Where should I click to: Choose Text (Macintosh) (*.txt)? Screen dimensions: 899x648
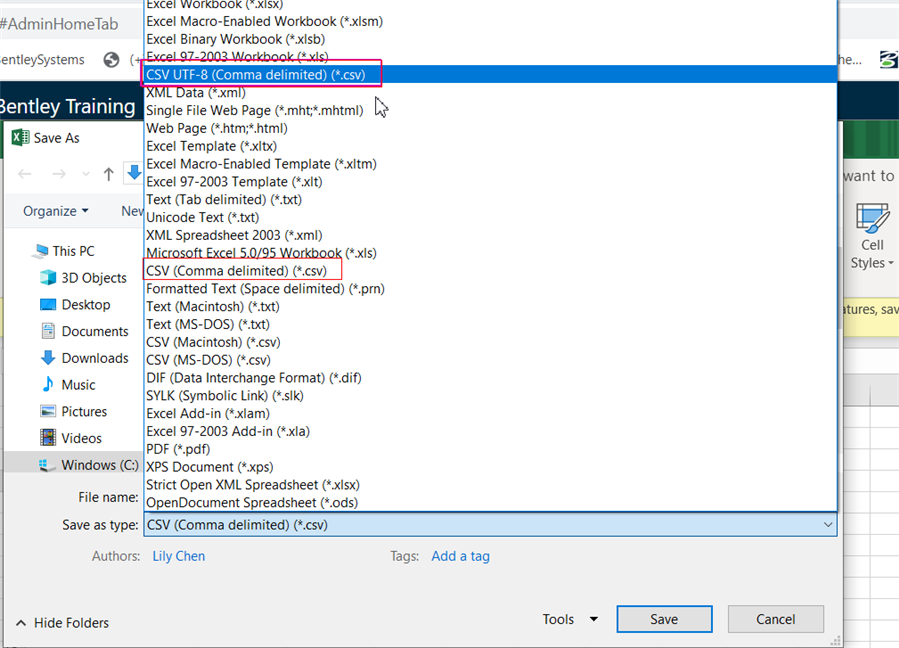point(490,306)
